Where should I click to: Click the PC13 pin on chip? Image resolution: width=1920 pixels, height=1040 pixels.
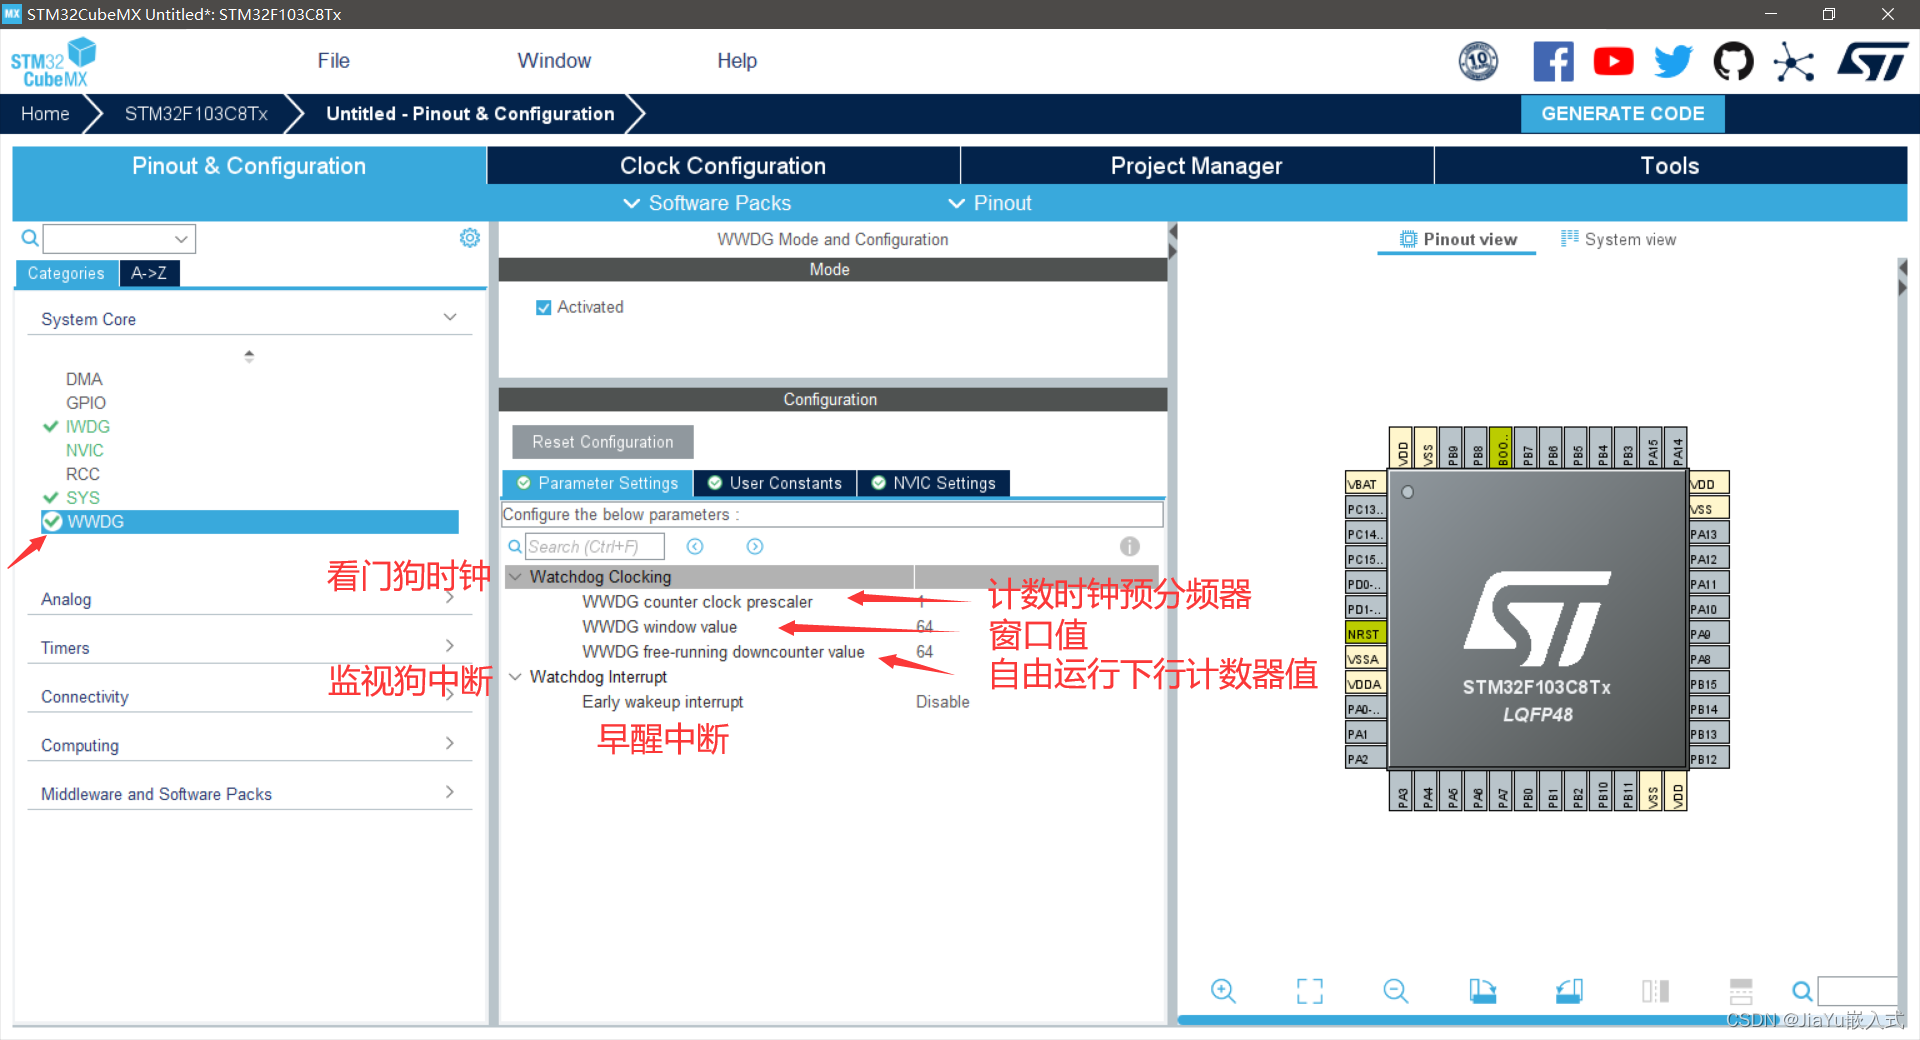click(1365, 509)
